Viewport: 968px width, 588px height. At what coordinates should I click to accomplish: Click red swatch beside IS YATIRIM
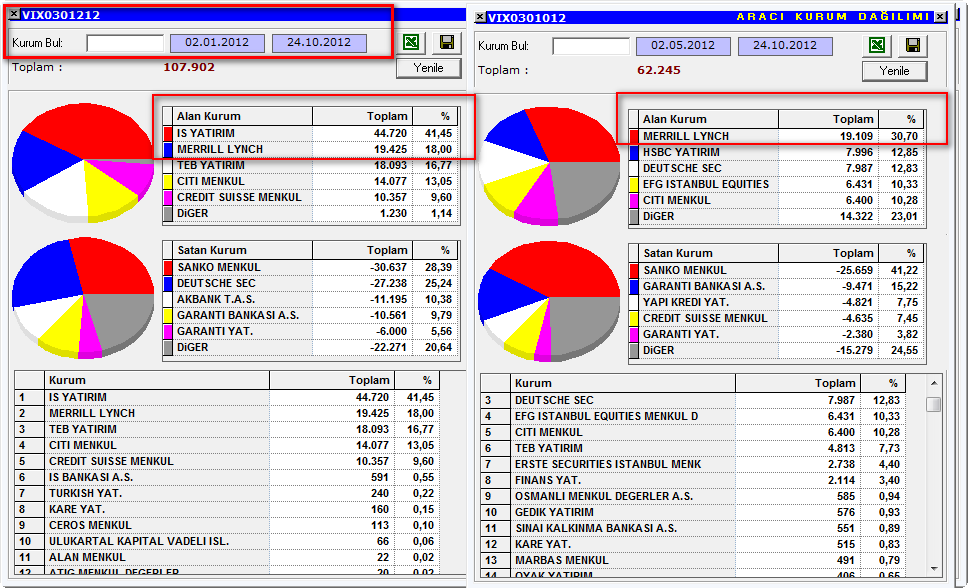(x=168, y=133)
